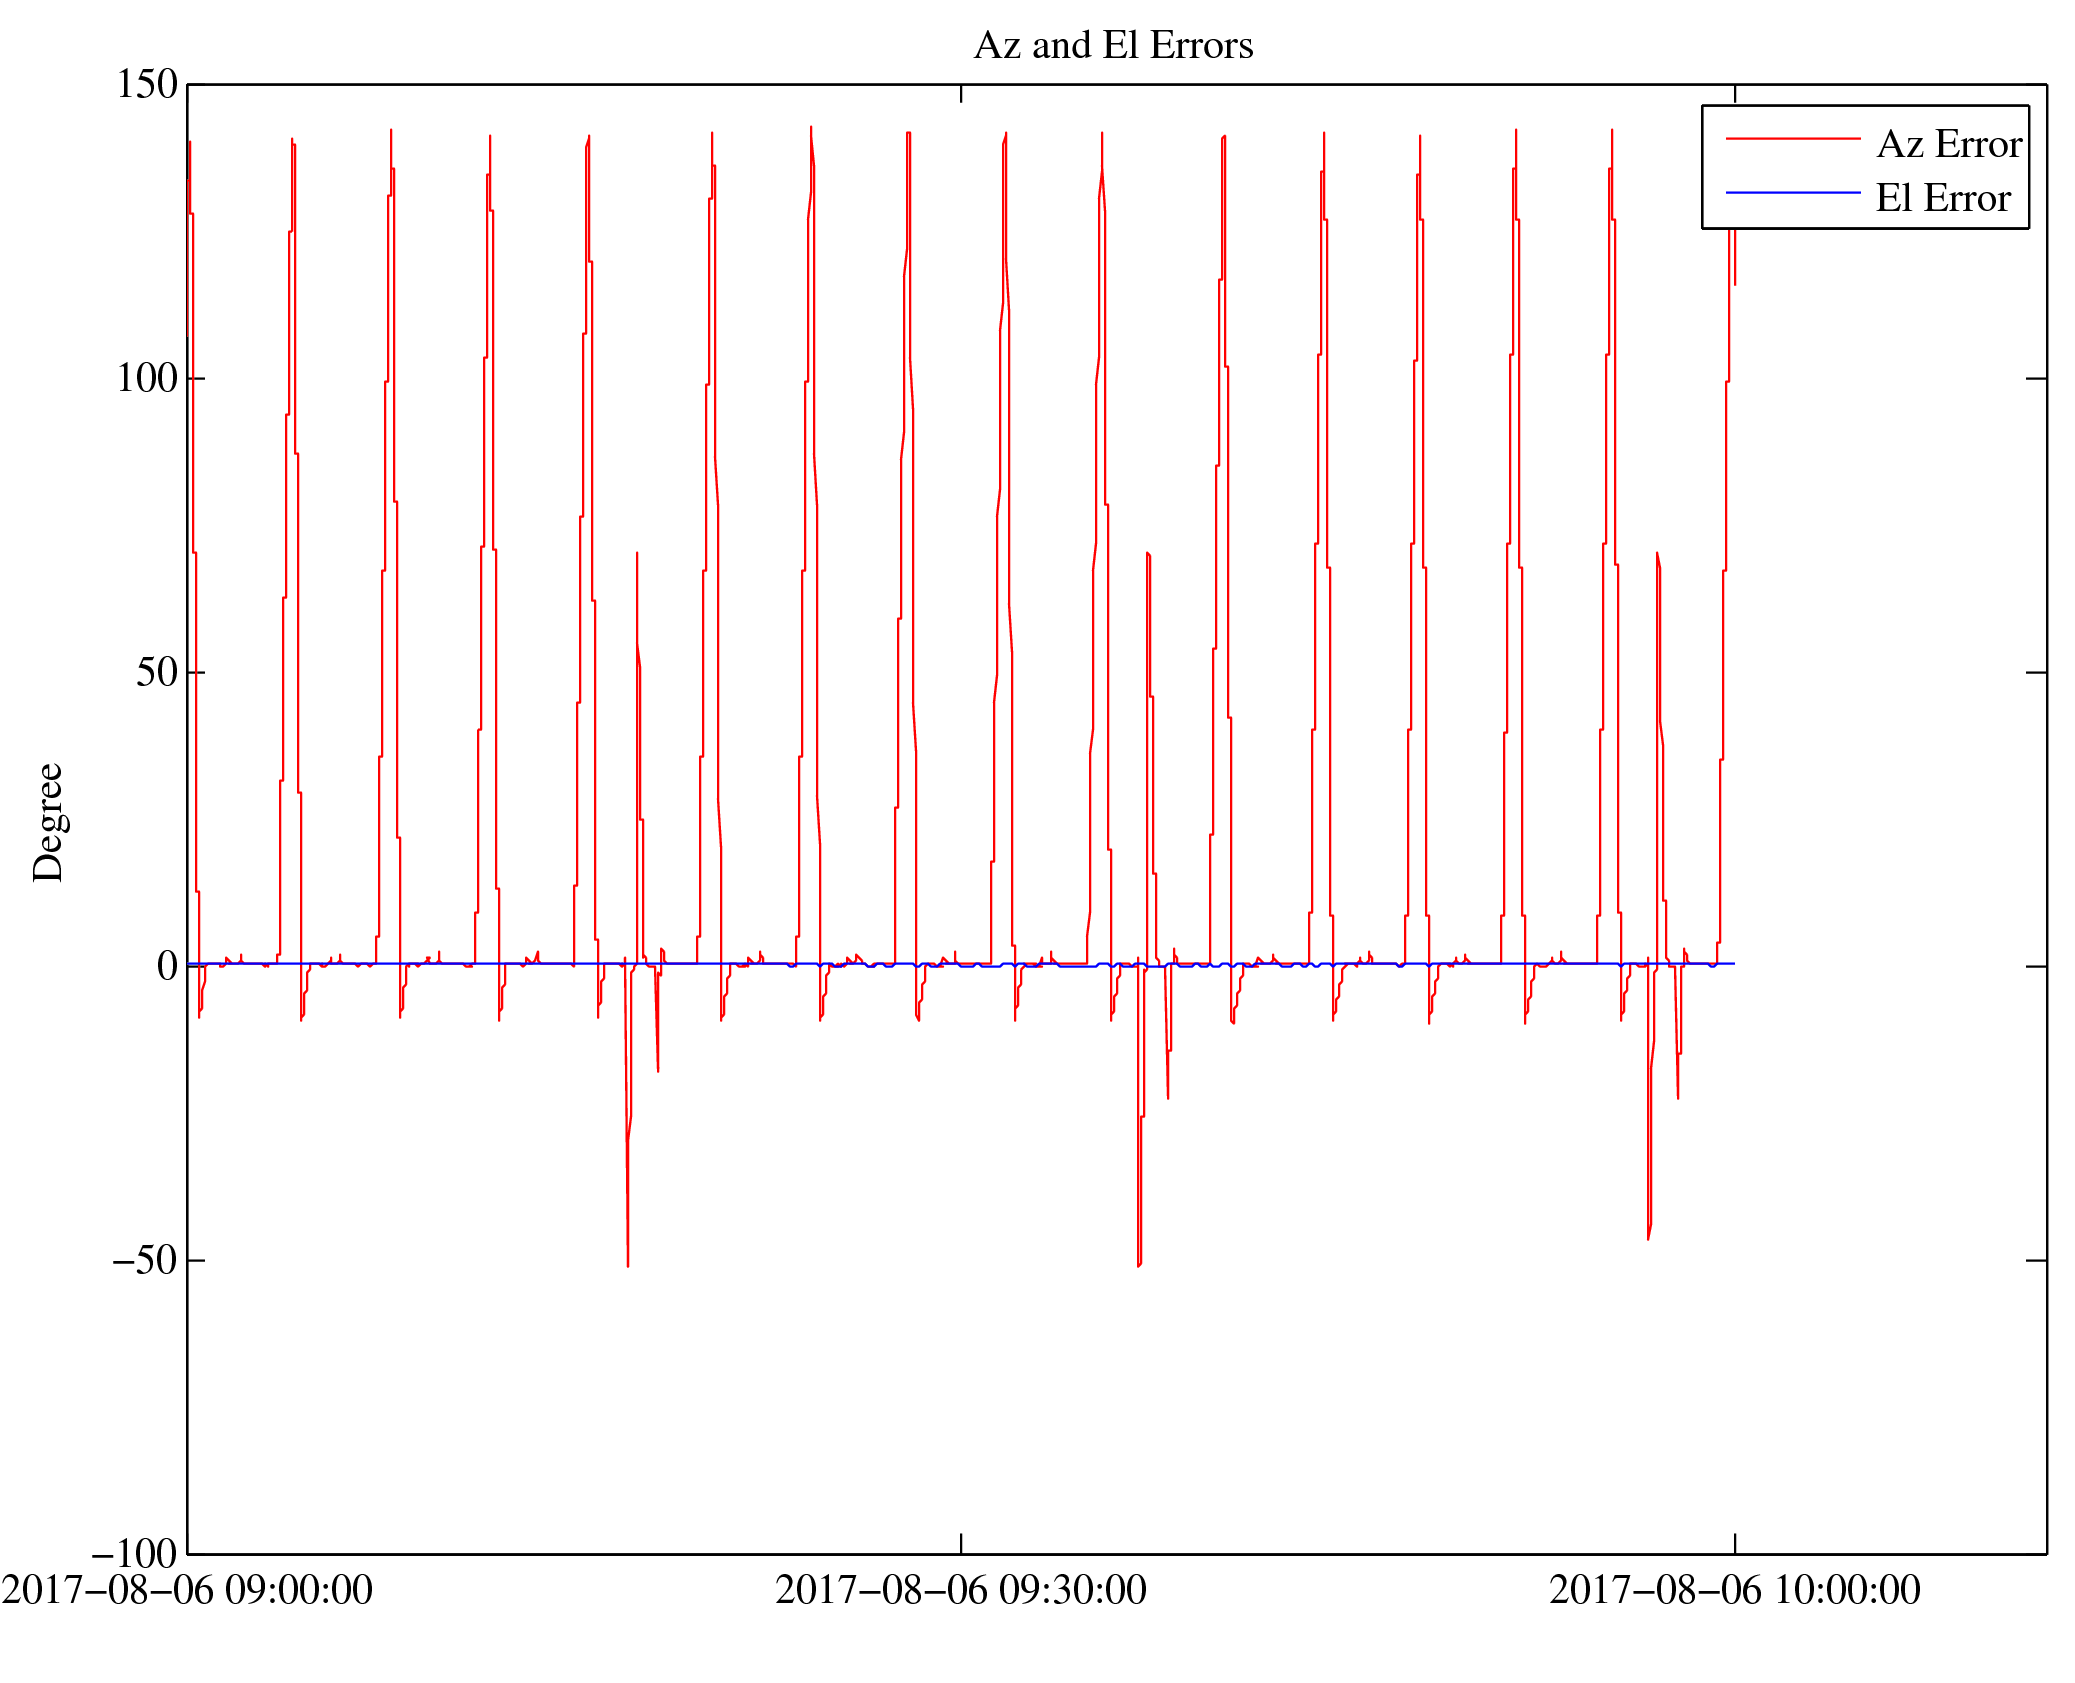Click the 'Degree' y-axis label
This screenshot has height=1683, width=2075.
point(48,822)
